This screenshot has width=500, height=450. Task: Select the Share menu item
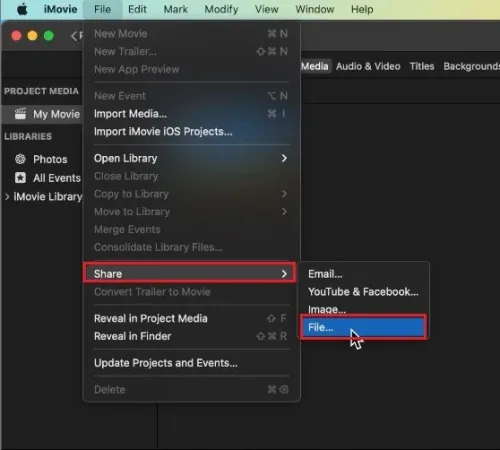[190, 274]
